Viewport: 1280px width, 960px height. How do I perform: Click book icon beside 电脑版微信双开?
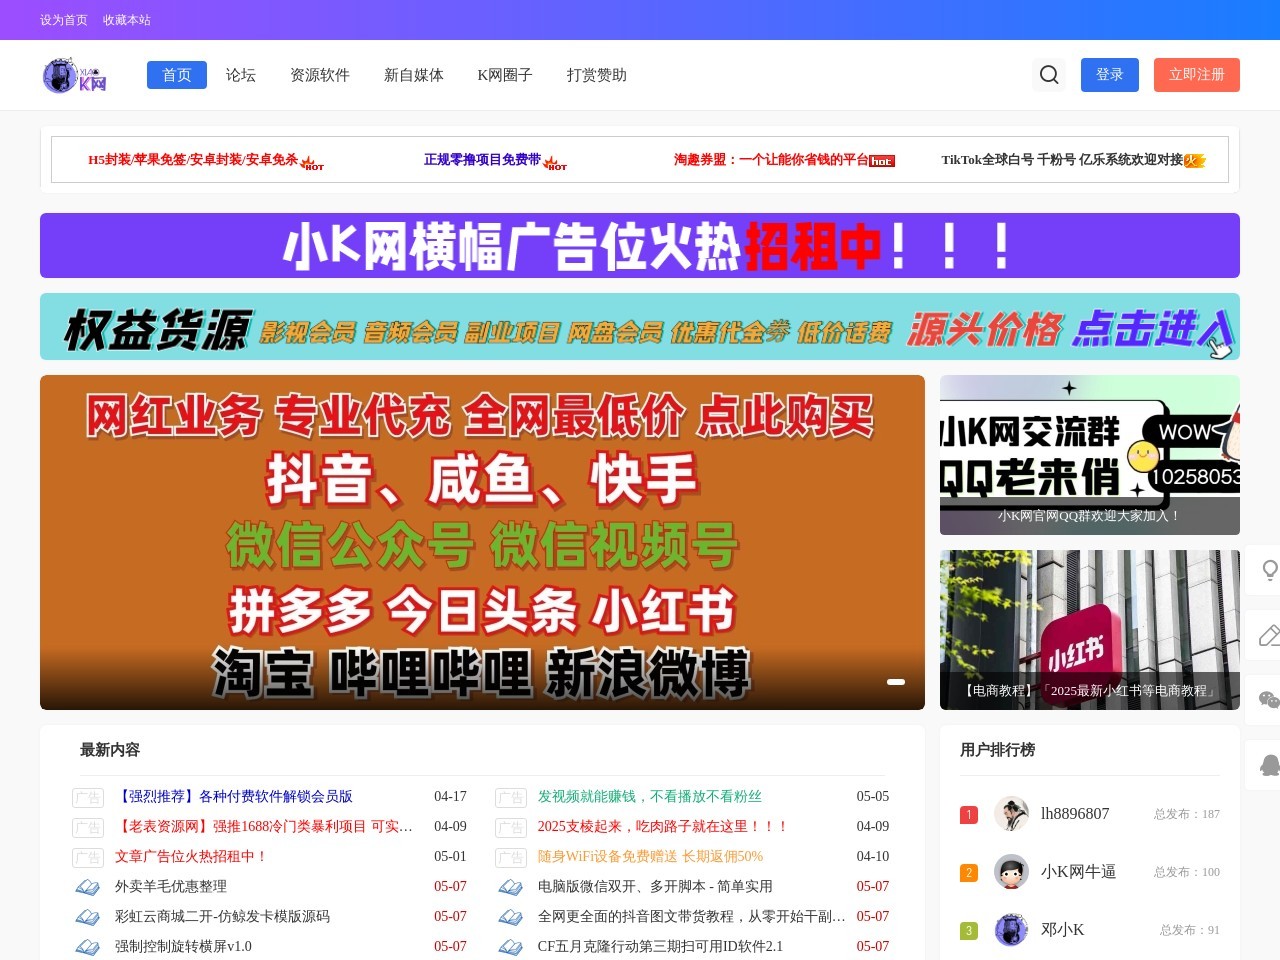pos(511,887)
